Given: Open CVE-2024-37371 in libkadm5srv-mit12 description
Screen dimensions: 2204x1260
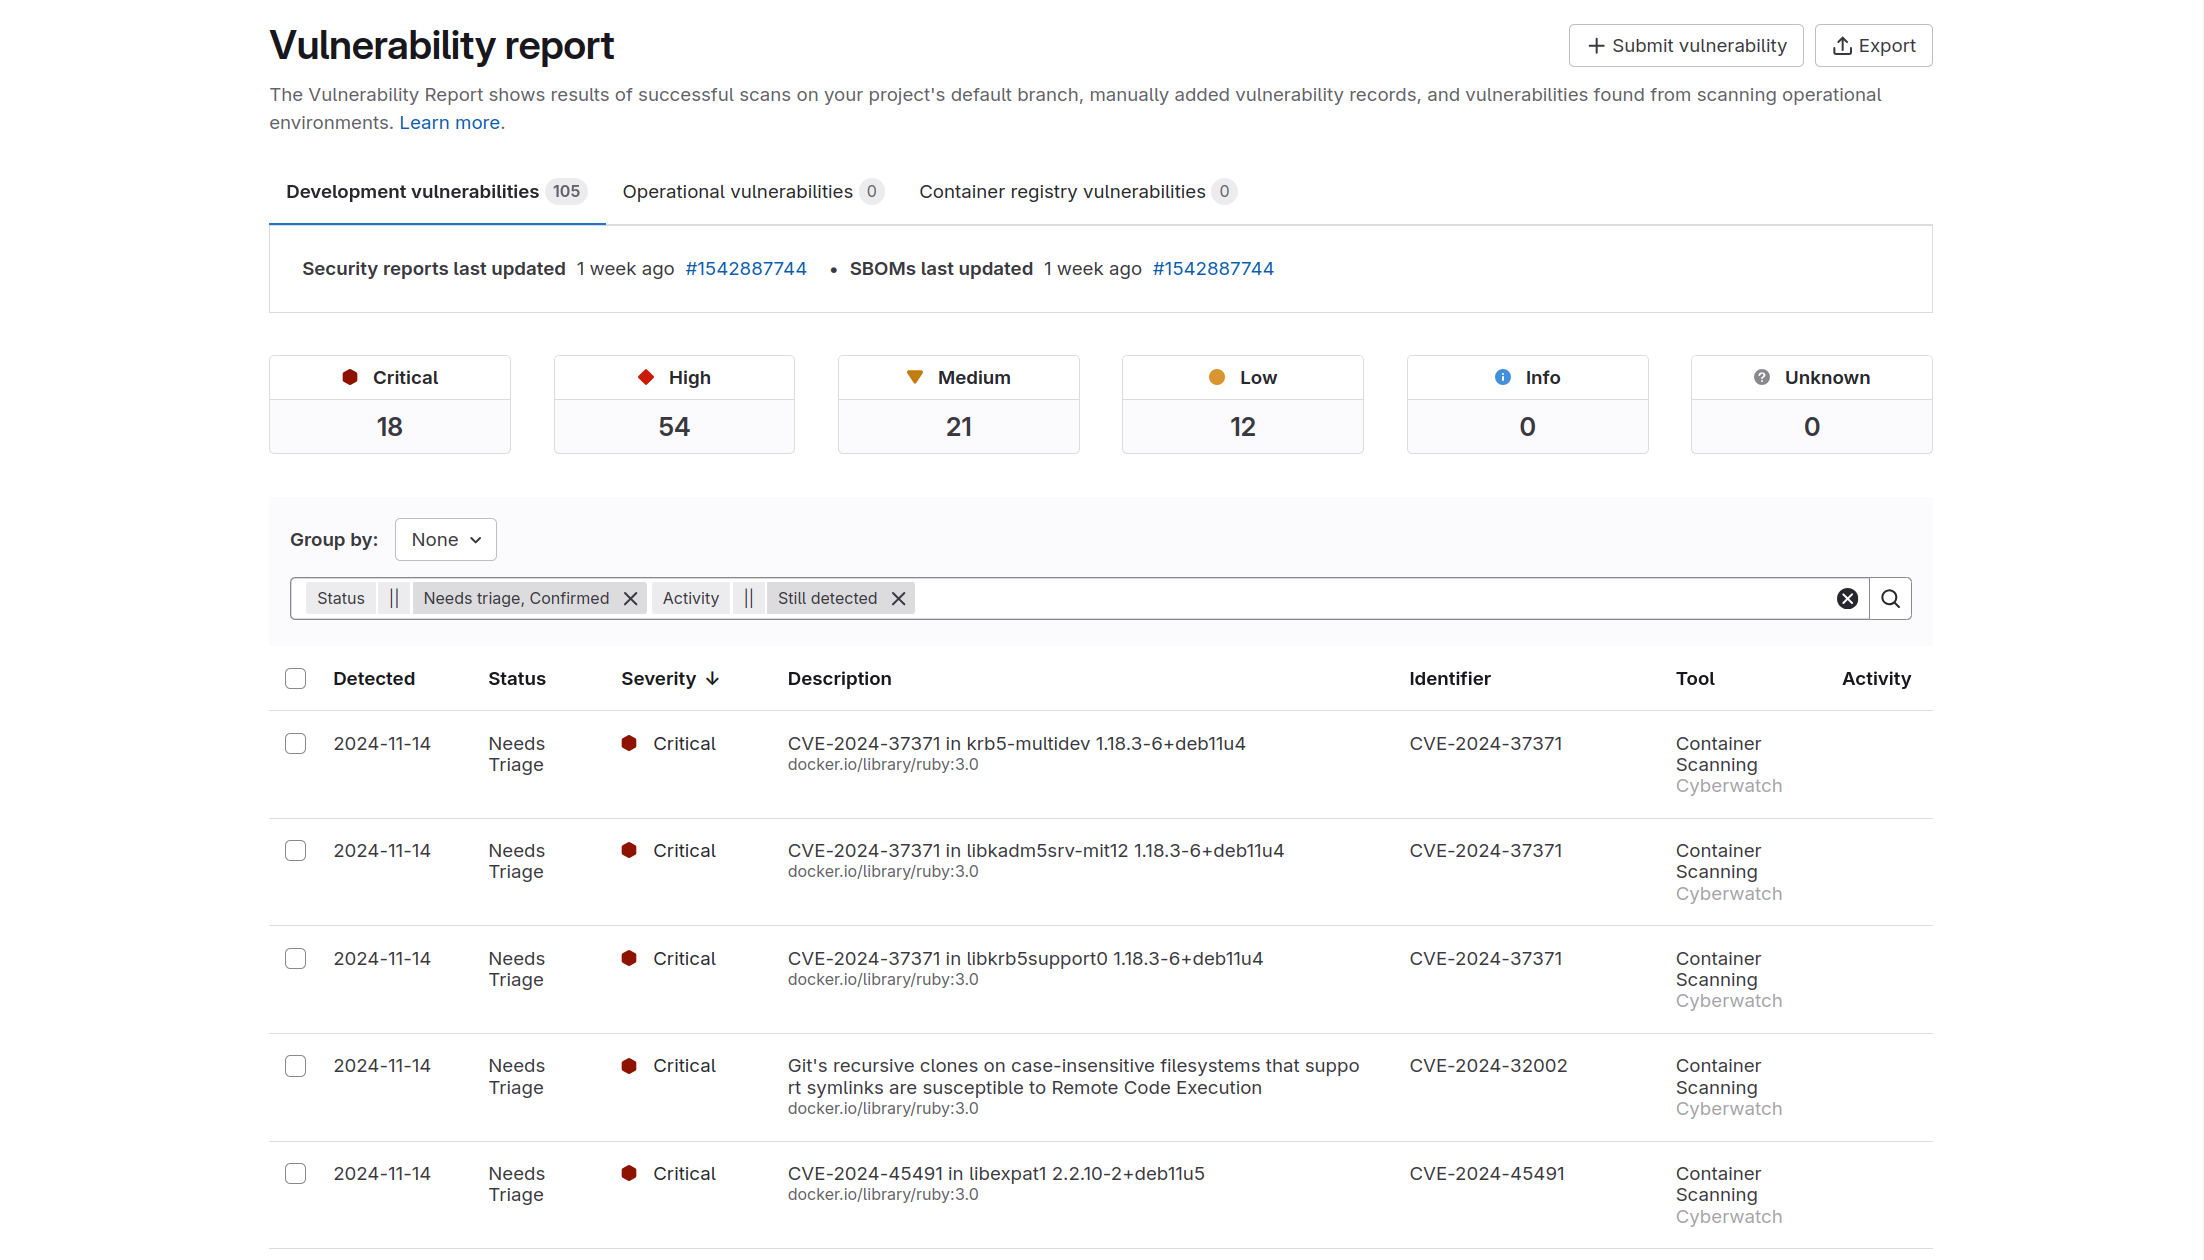Looking at the screenshot, I should (1036, 851).
